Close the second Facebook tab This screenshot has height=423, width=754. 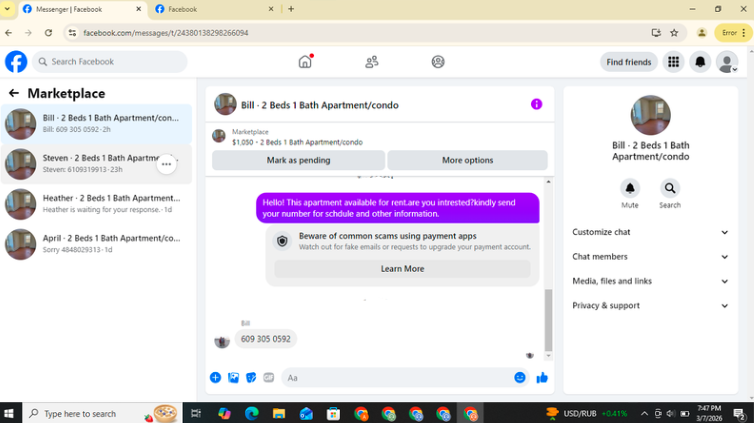pos(271,9)
